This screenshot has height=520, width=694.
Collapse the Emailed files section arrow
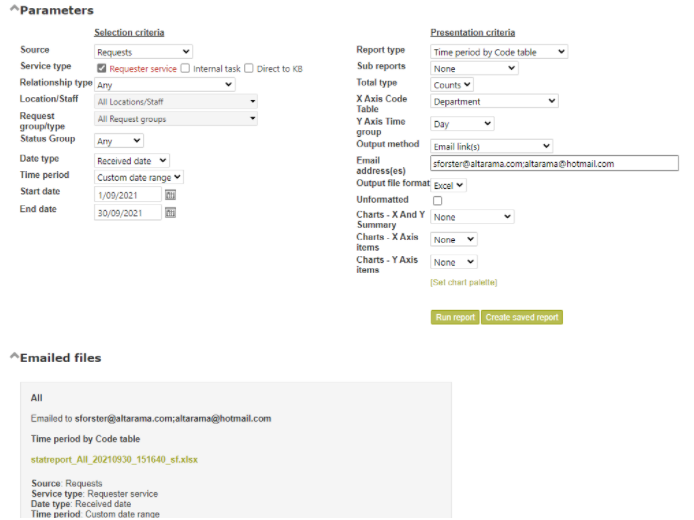coord(14,356)
